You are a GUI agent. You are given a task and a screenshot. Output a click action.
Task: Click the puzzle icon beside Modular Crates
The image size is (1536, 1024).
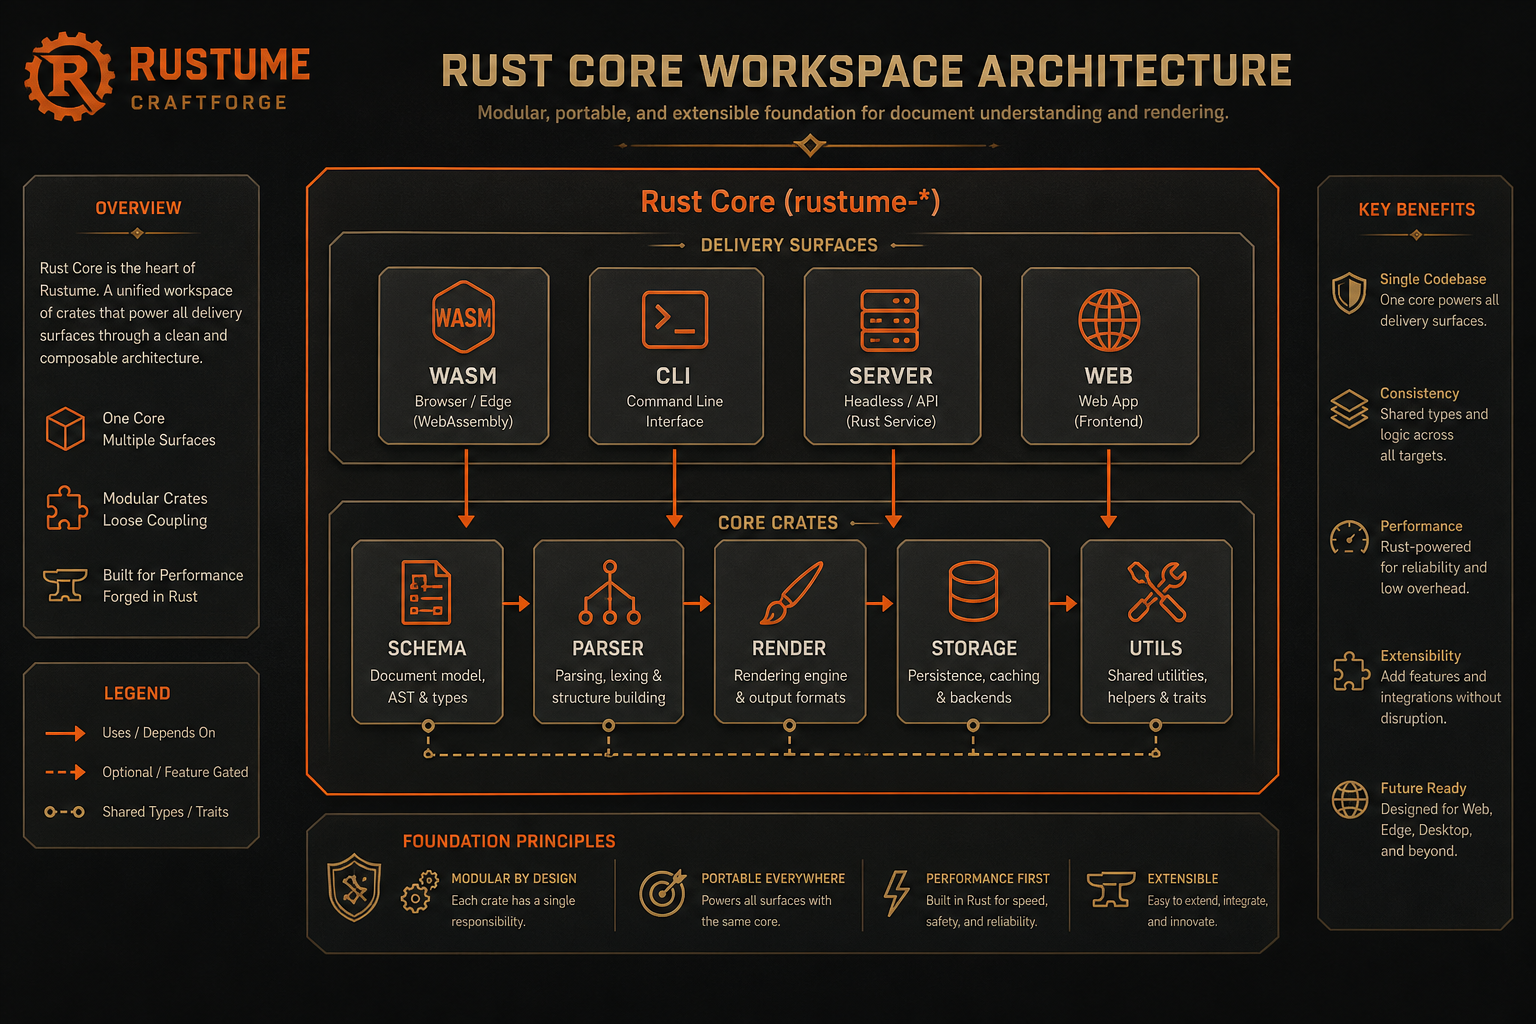coord(66,508)
